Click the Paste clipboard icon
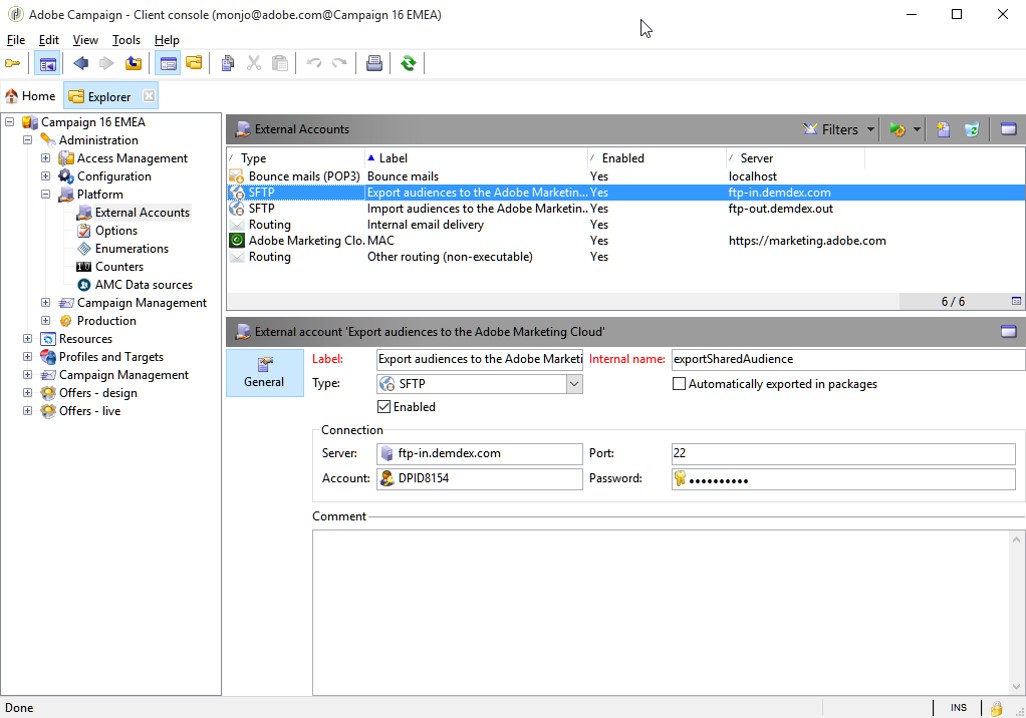 click(280, 63)
